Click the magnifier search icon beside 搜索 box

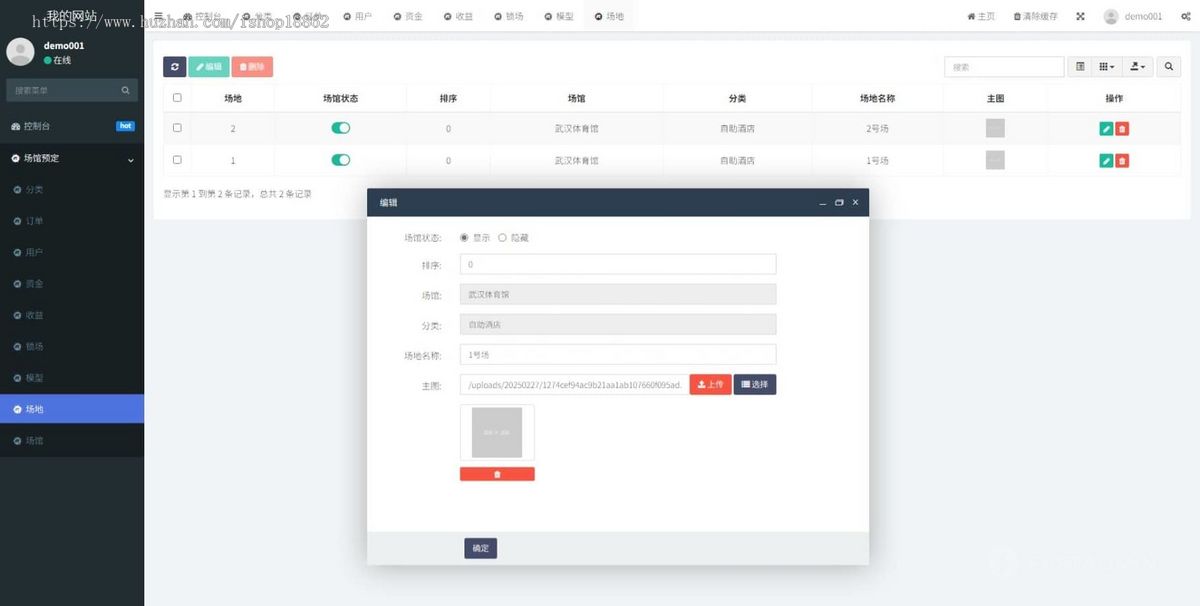(1168, 66)
